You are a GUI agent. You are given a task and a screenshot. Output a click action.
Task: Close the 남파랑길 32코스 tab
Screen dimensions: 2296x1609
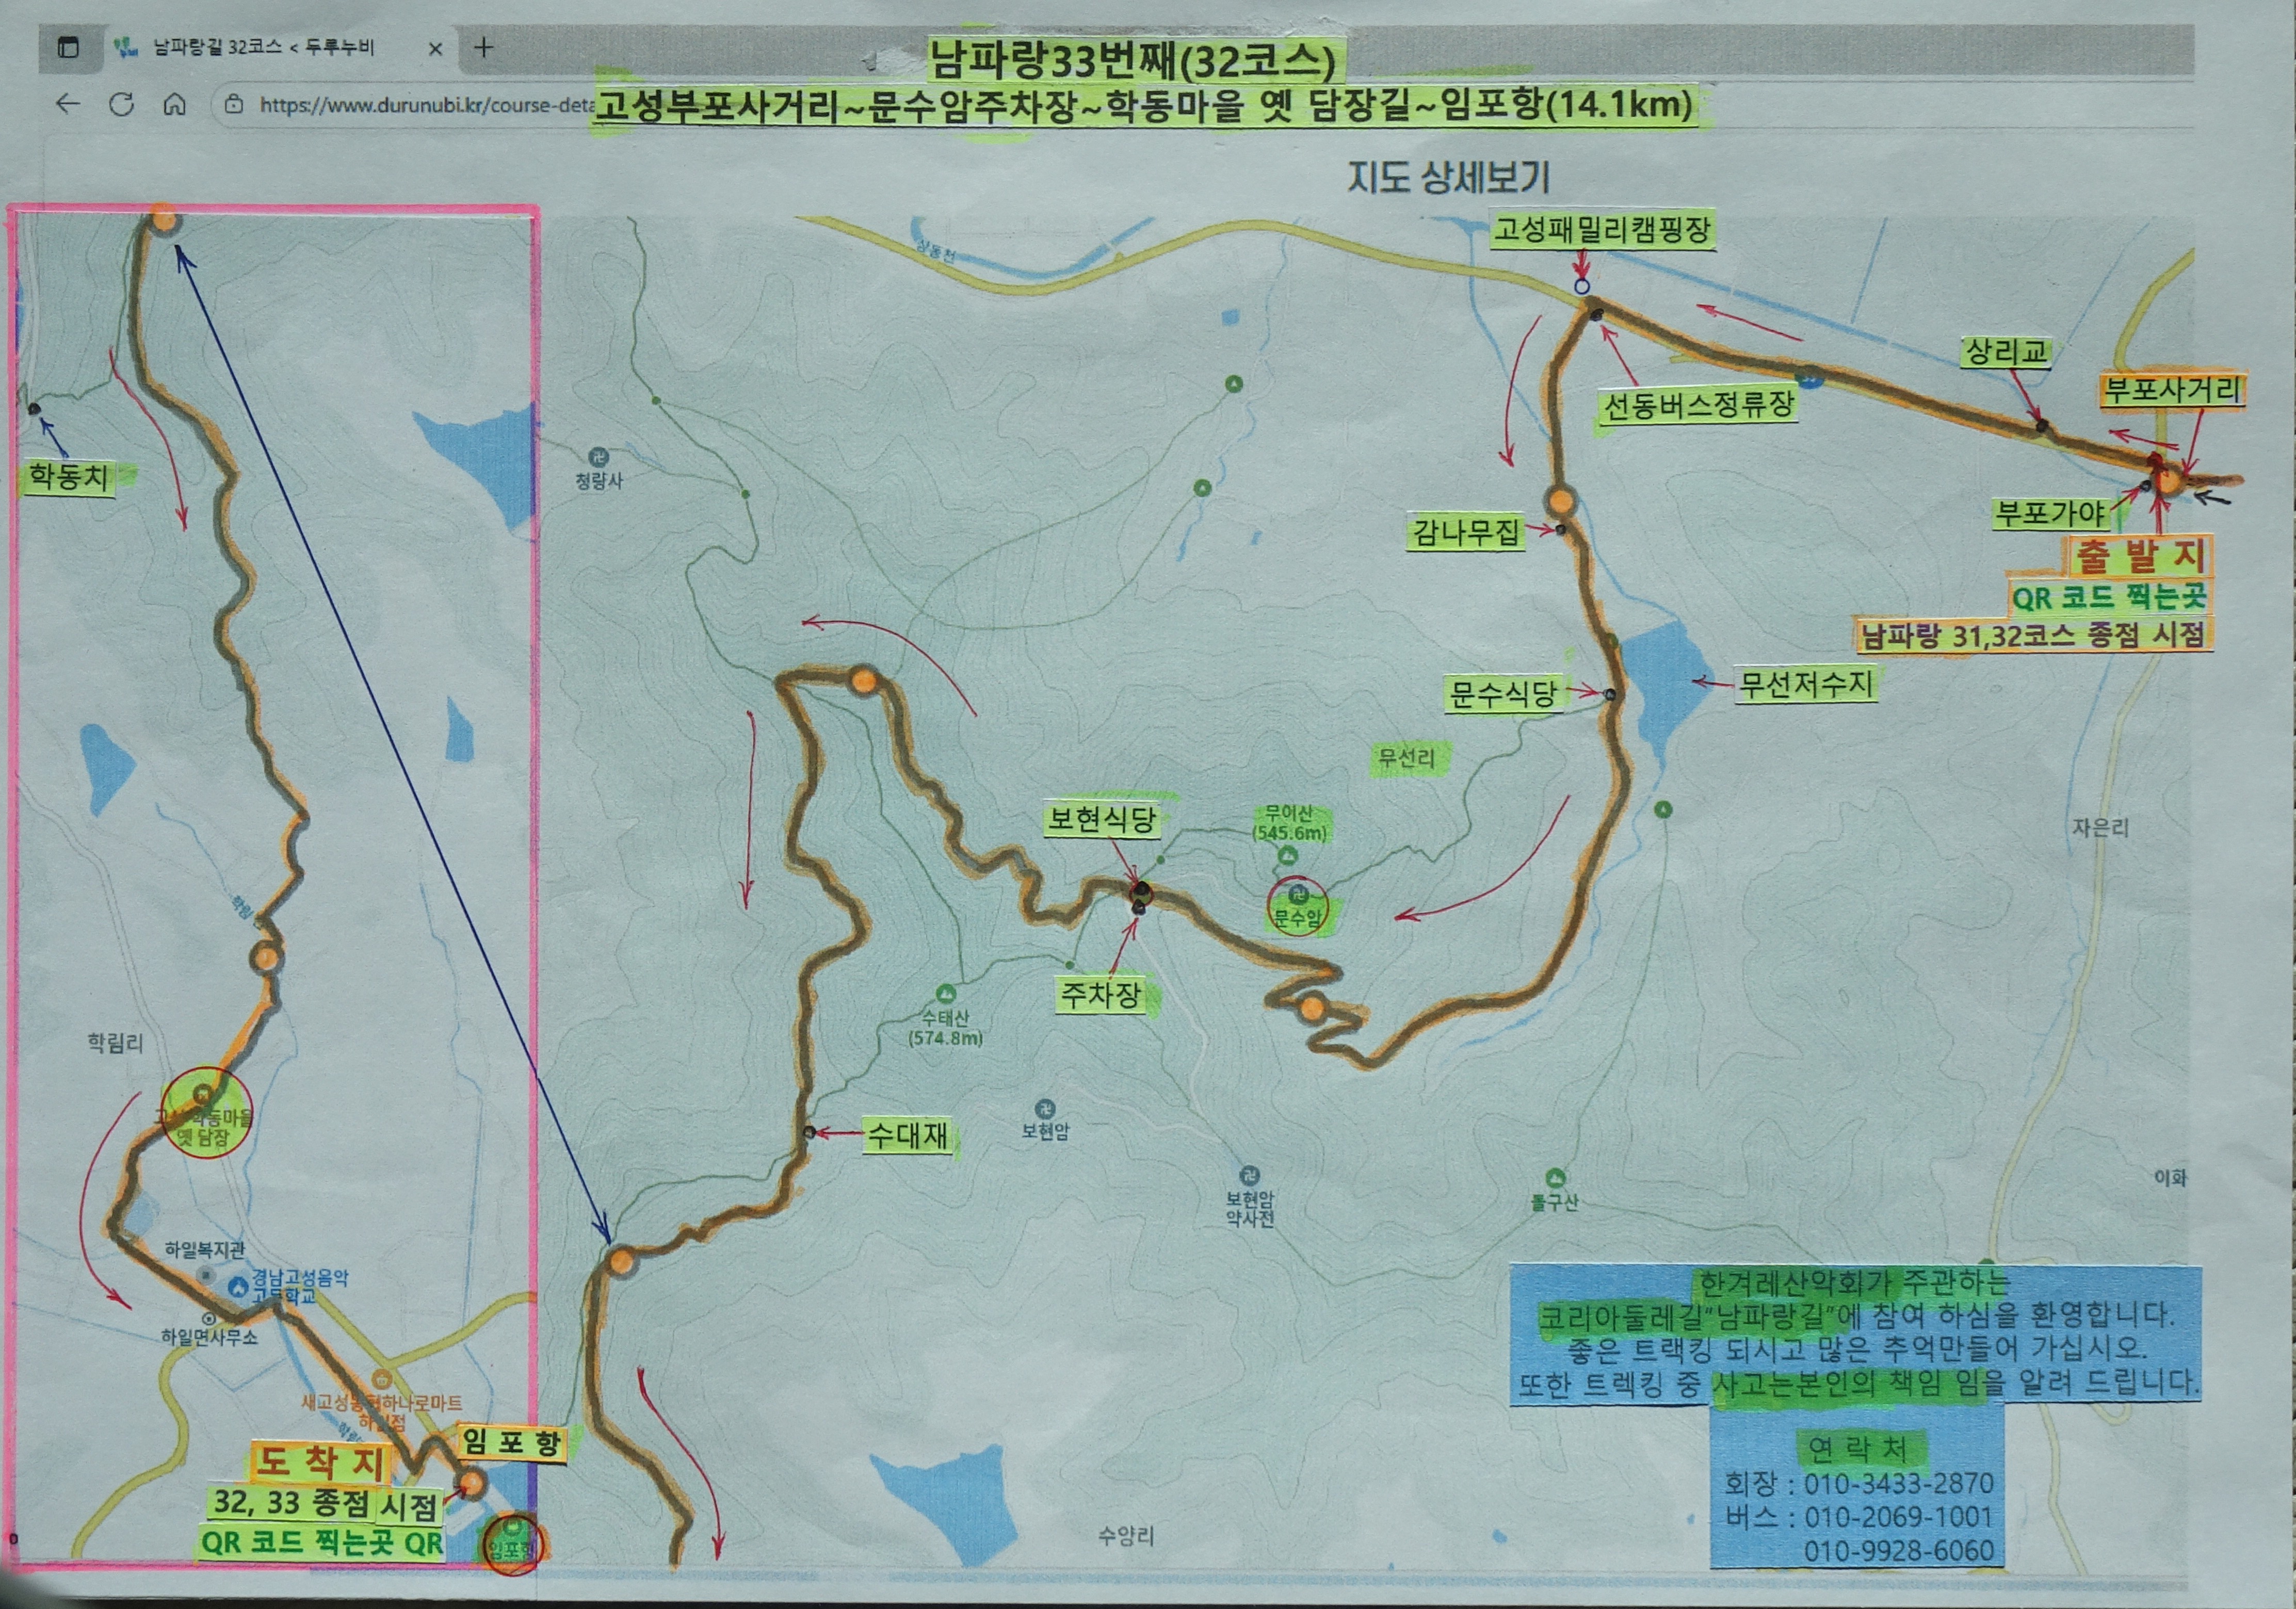point(435,48)
